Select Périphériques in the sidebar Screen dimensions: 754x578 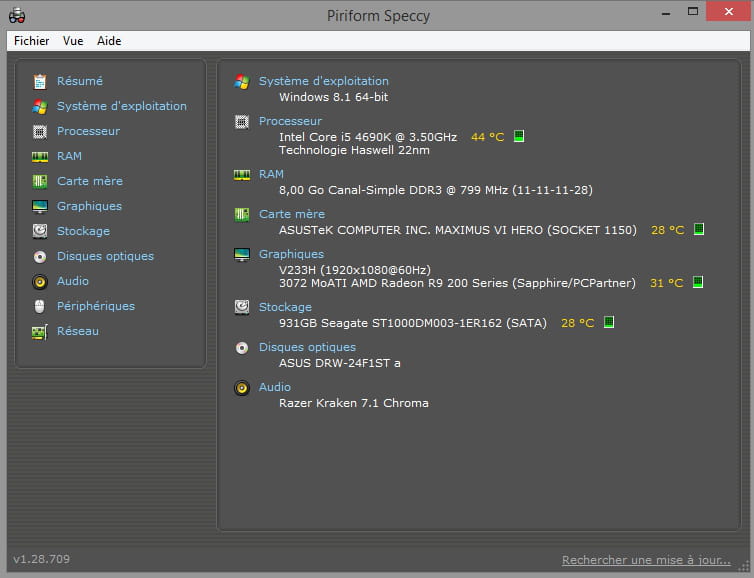(96, 306)
